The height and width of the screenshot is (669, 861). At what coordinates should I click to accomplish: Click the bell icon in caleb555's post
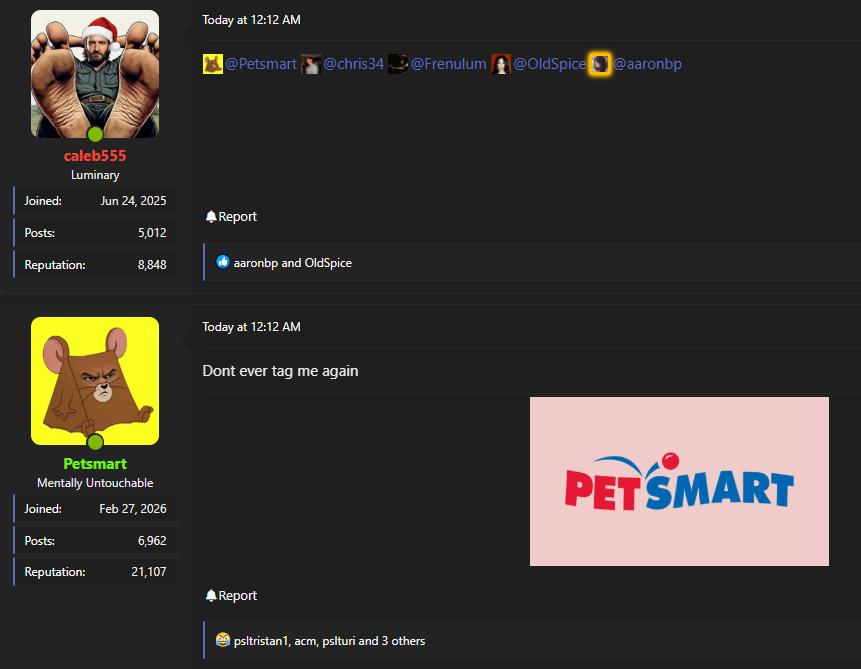(211, 217)
